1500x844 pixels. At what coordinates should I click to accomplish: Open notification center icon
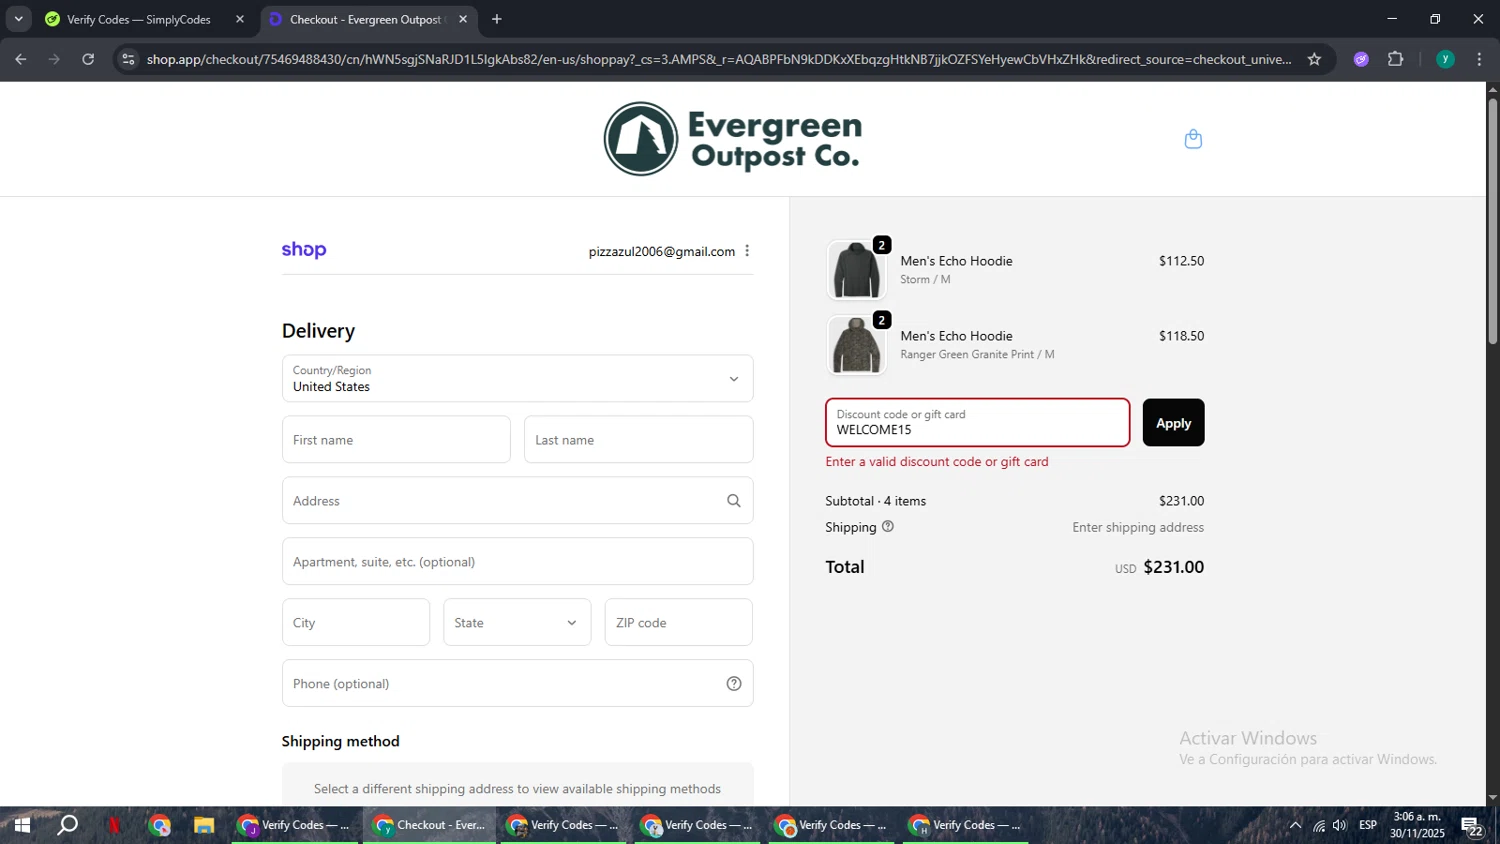pyautogui.click(x=1472, y=826)
